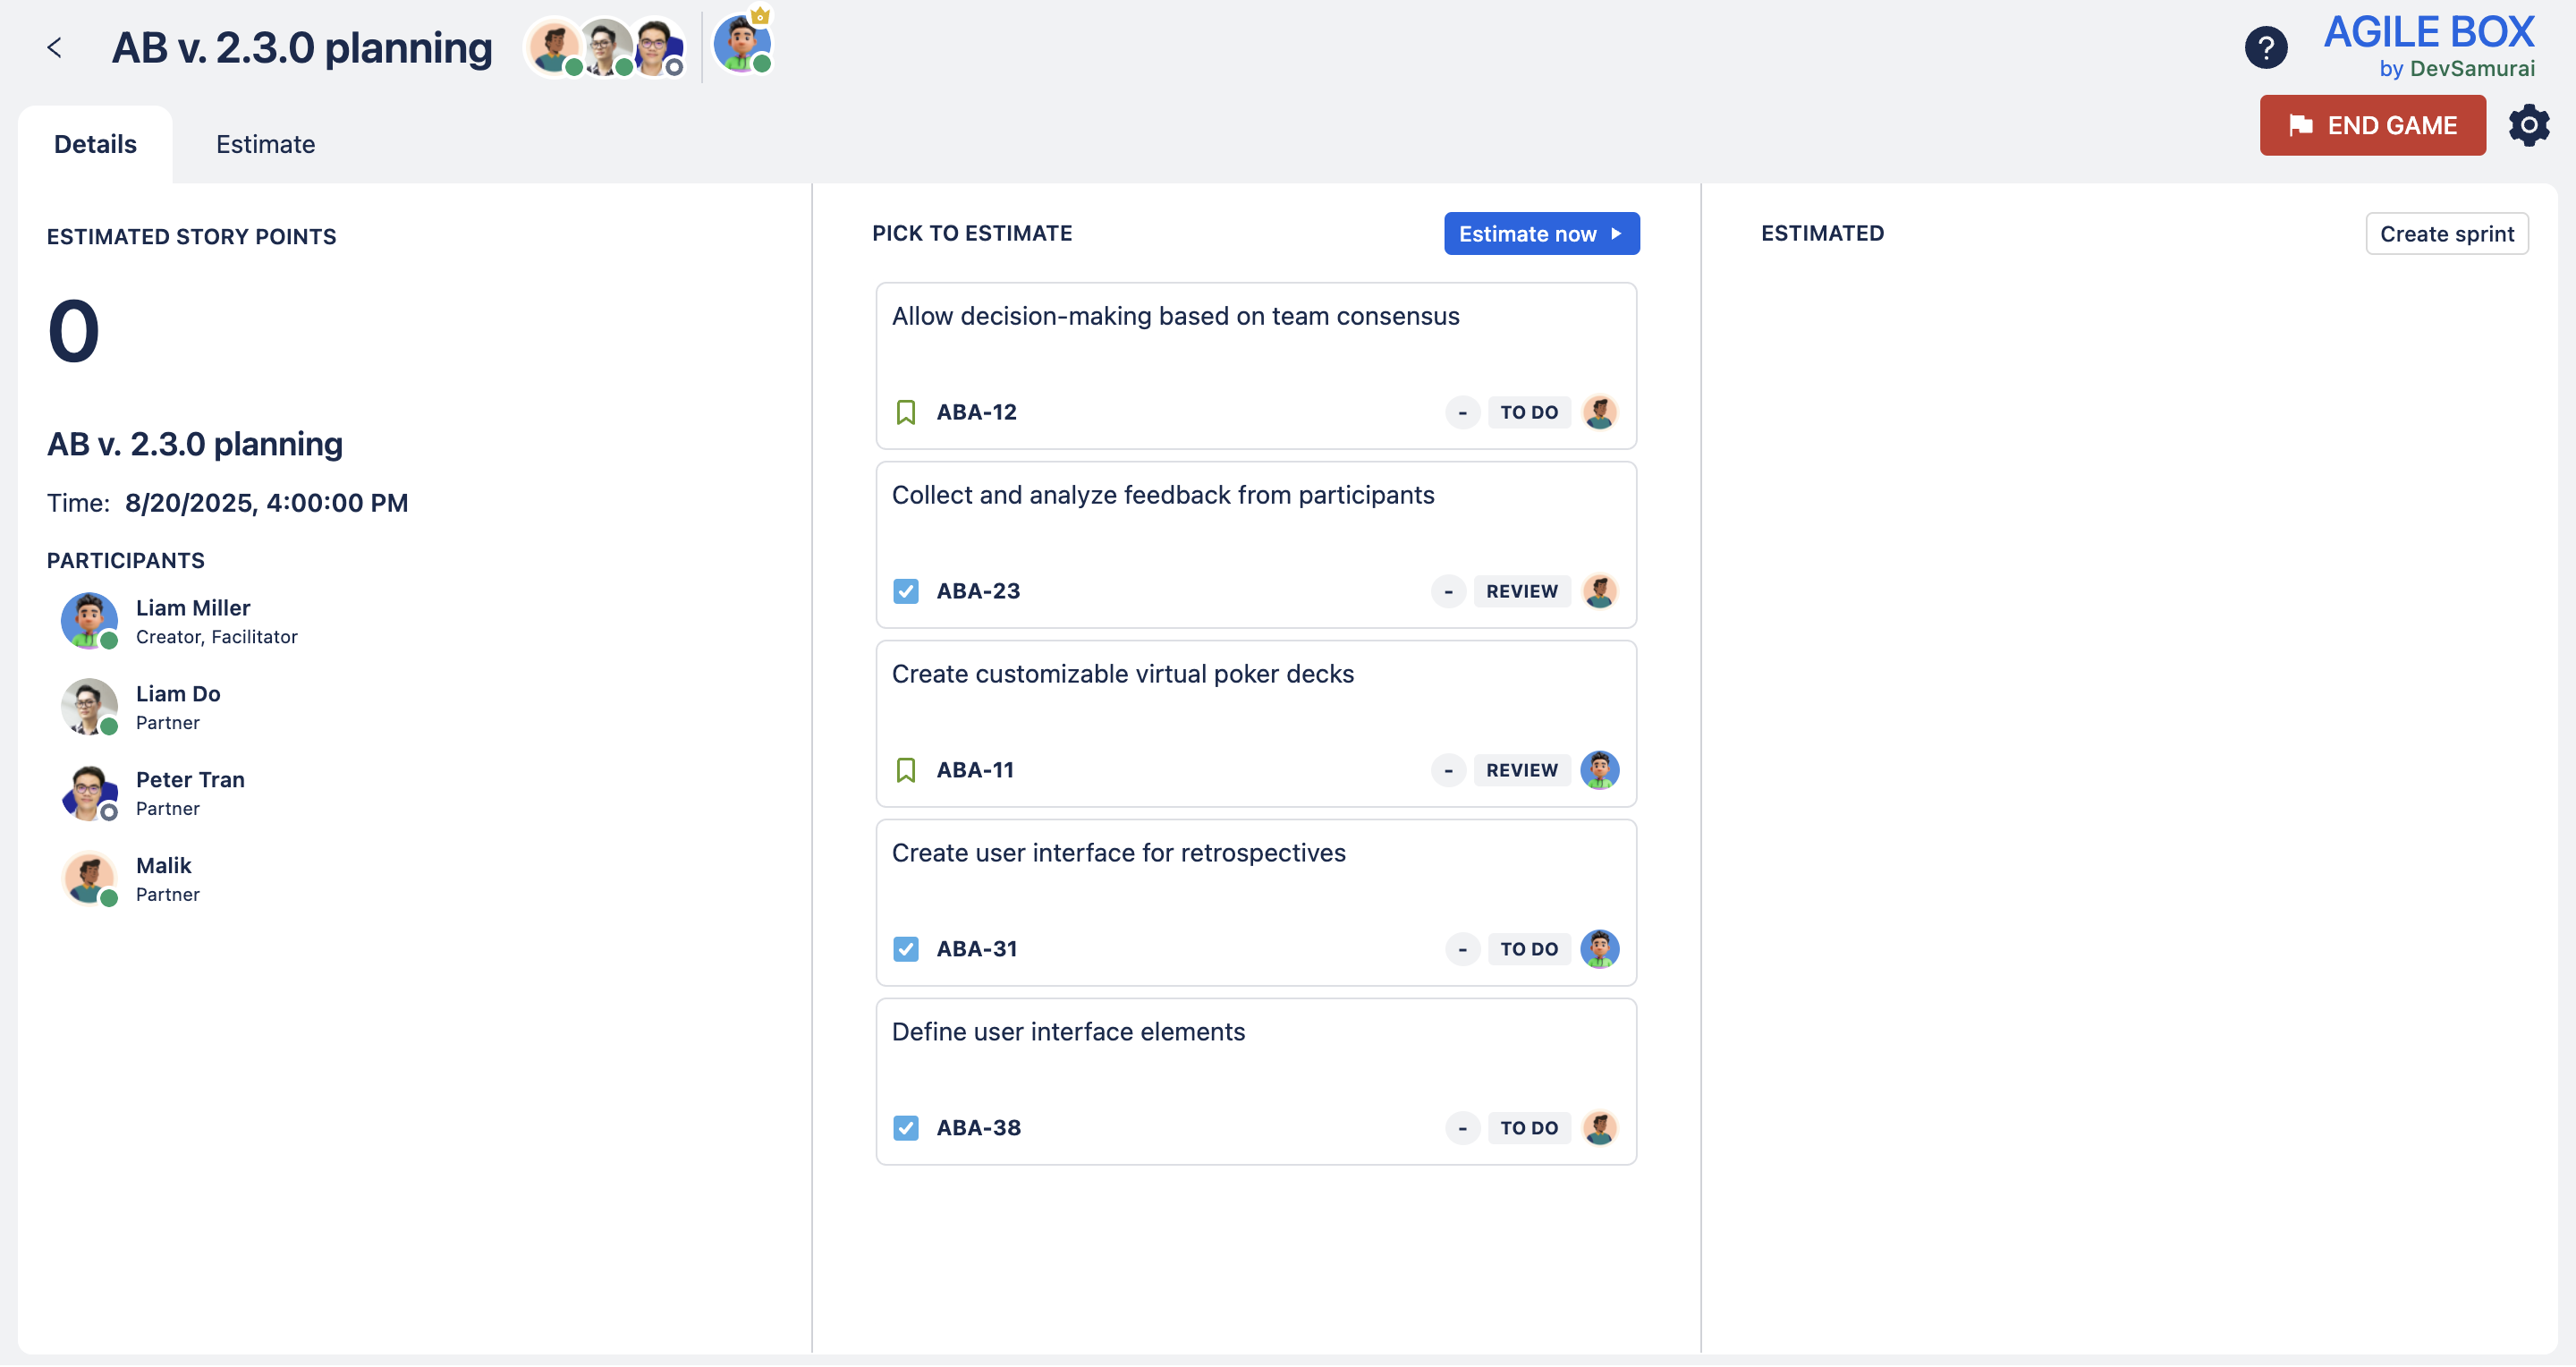Switch to the Estimate tab
Screen dimensions: 2576x1367
pos(265,144)
